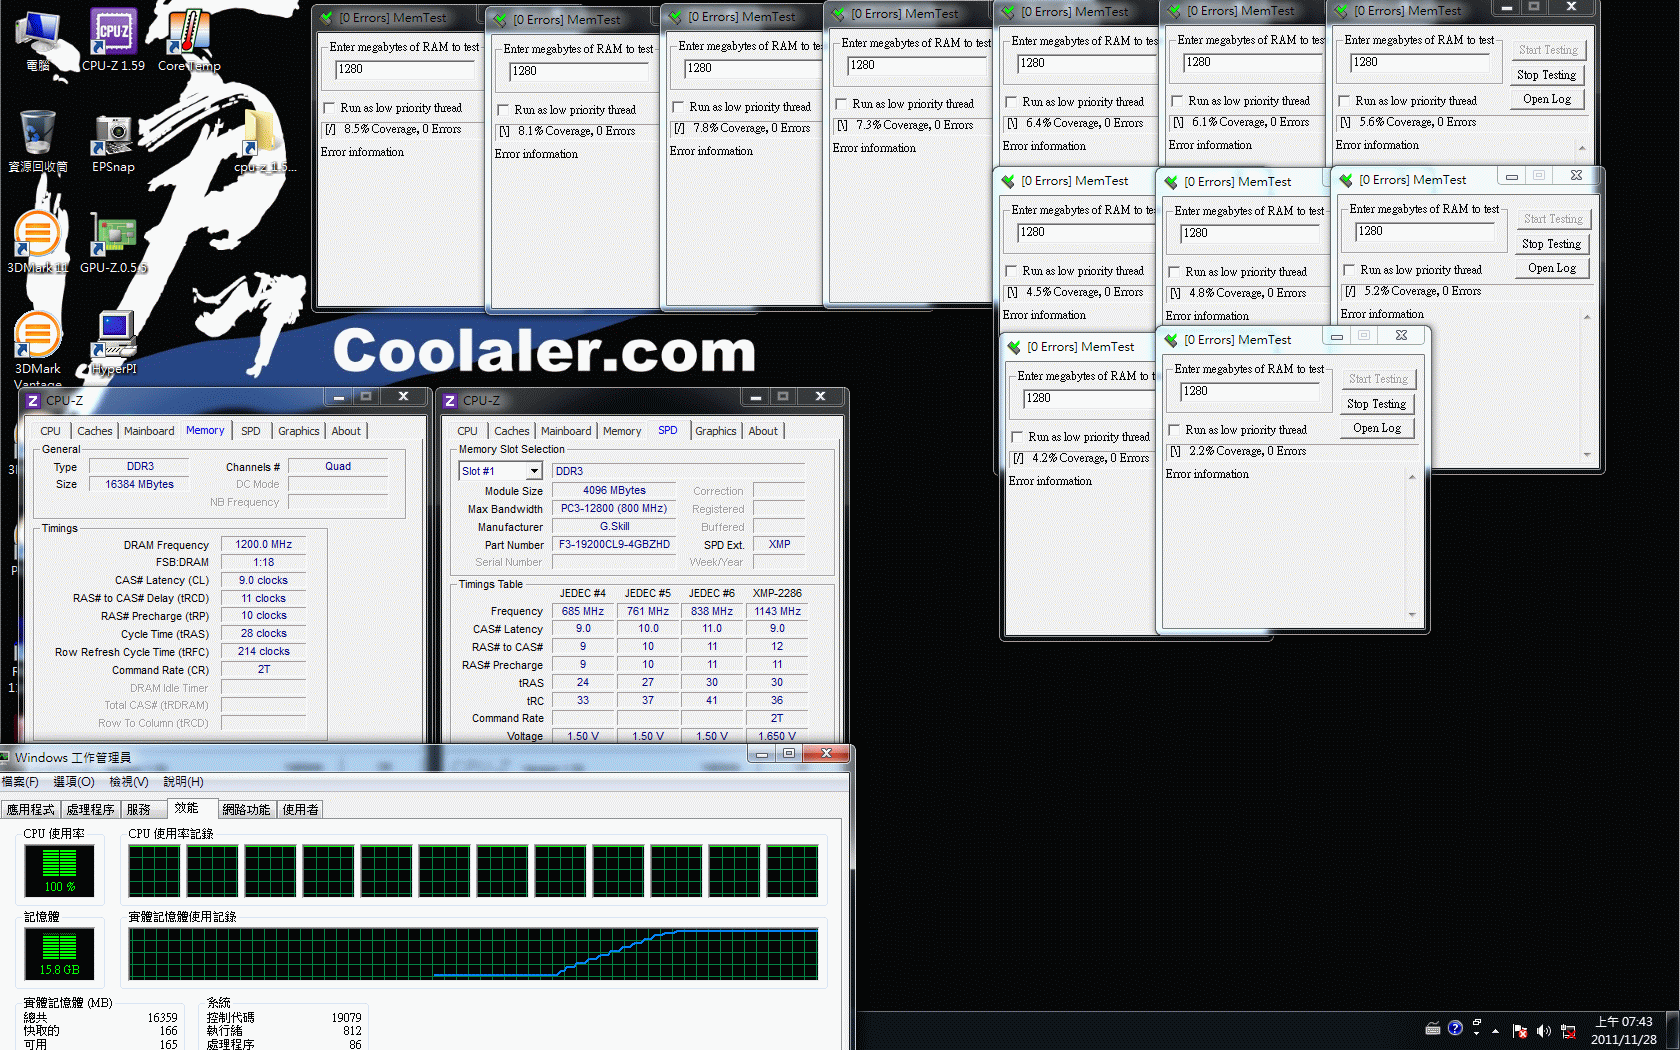Open the Graphics tab in the CPU-Z SPD window
The image size is (1680, 1050).
(716, 431)
